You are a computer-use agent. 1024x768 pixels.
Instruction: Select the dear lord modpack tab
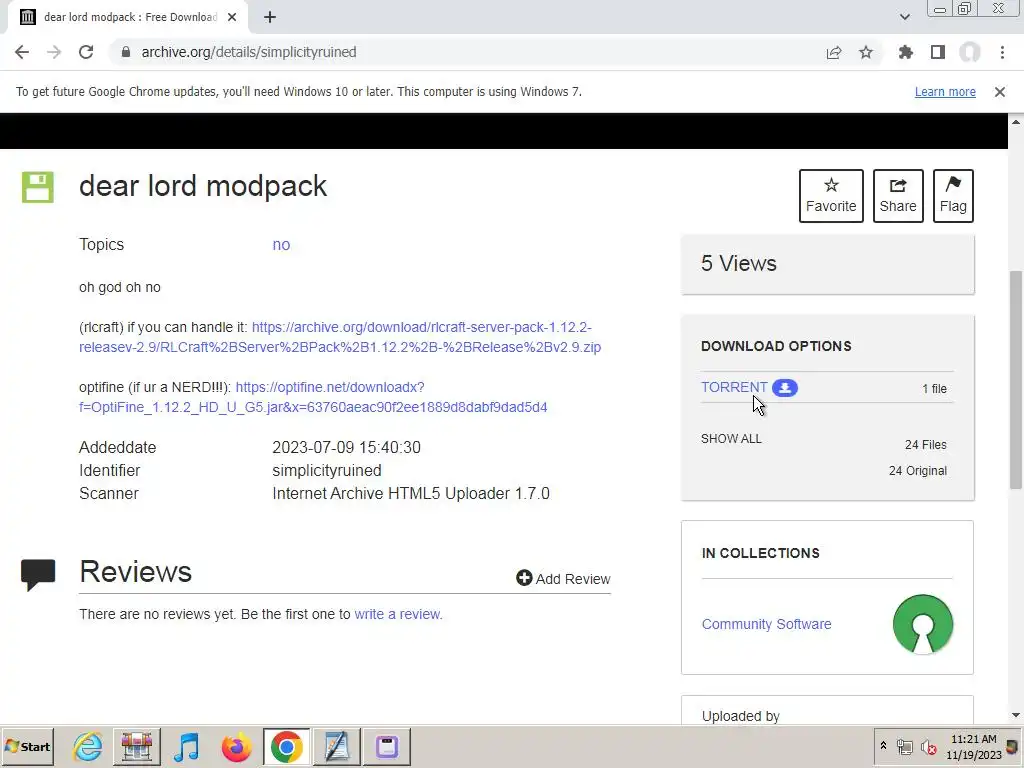(127, 18)
